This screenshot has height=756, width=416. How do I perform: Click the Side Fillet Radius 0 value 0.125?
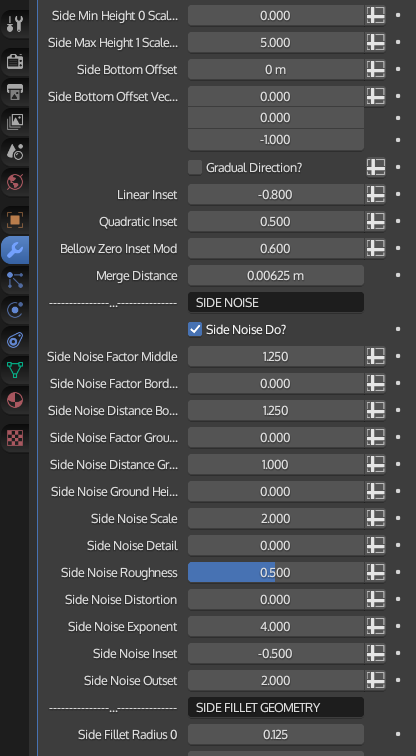276,735
